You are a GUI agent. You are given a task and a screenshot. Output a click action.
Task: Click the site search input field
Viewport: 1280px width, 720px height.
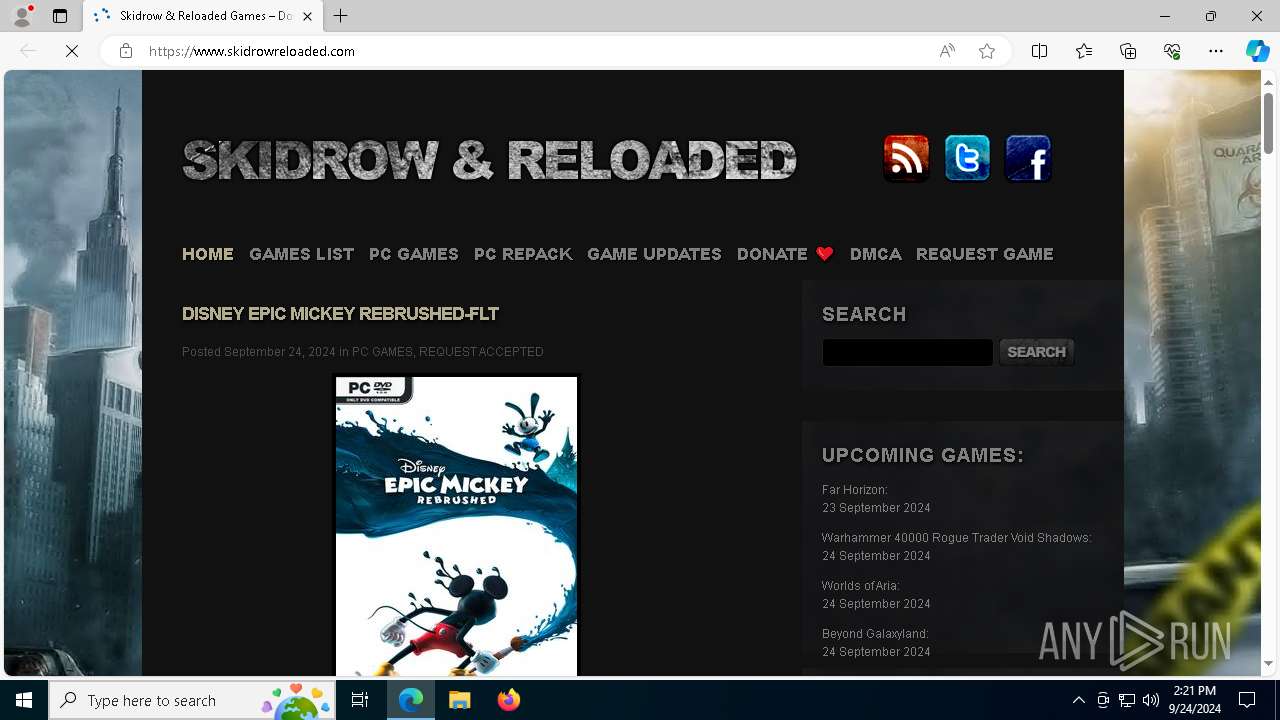pyautogui.click(x=907, y=352)
